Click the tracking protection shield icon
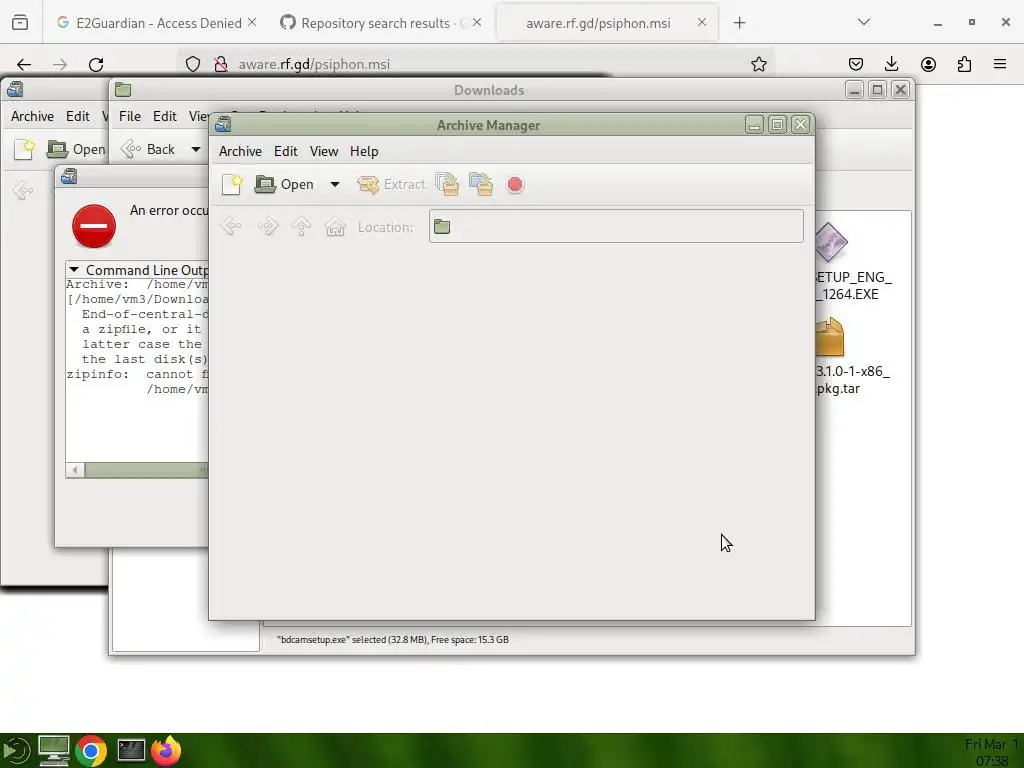1024x768 pixels. (x=193, y=64)
